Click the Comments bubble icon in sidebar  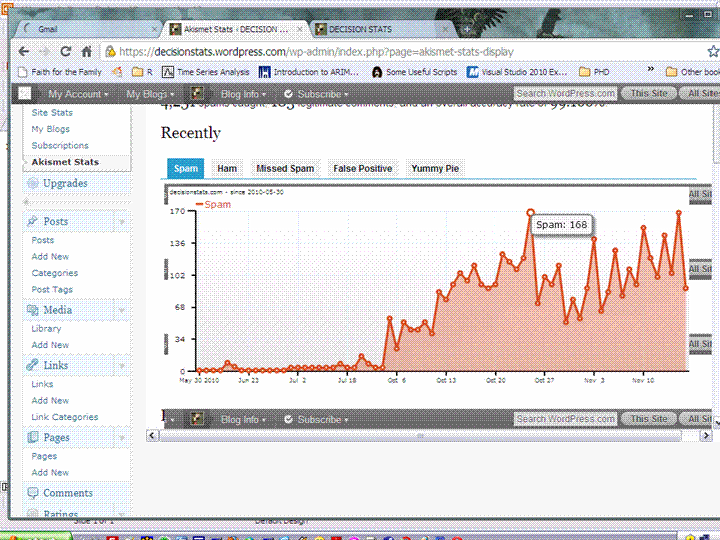(x=33, y=493)
